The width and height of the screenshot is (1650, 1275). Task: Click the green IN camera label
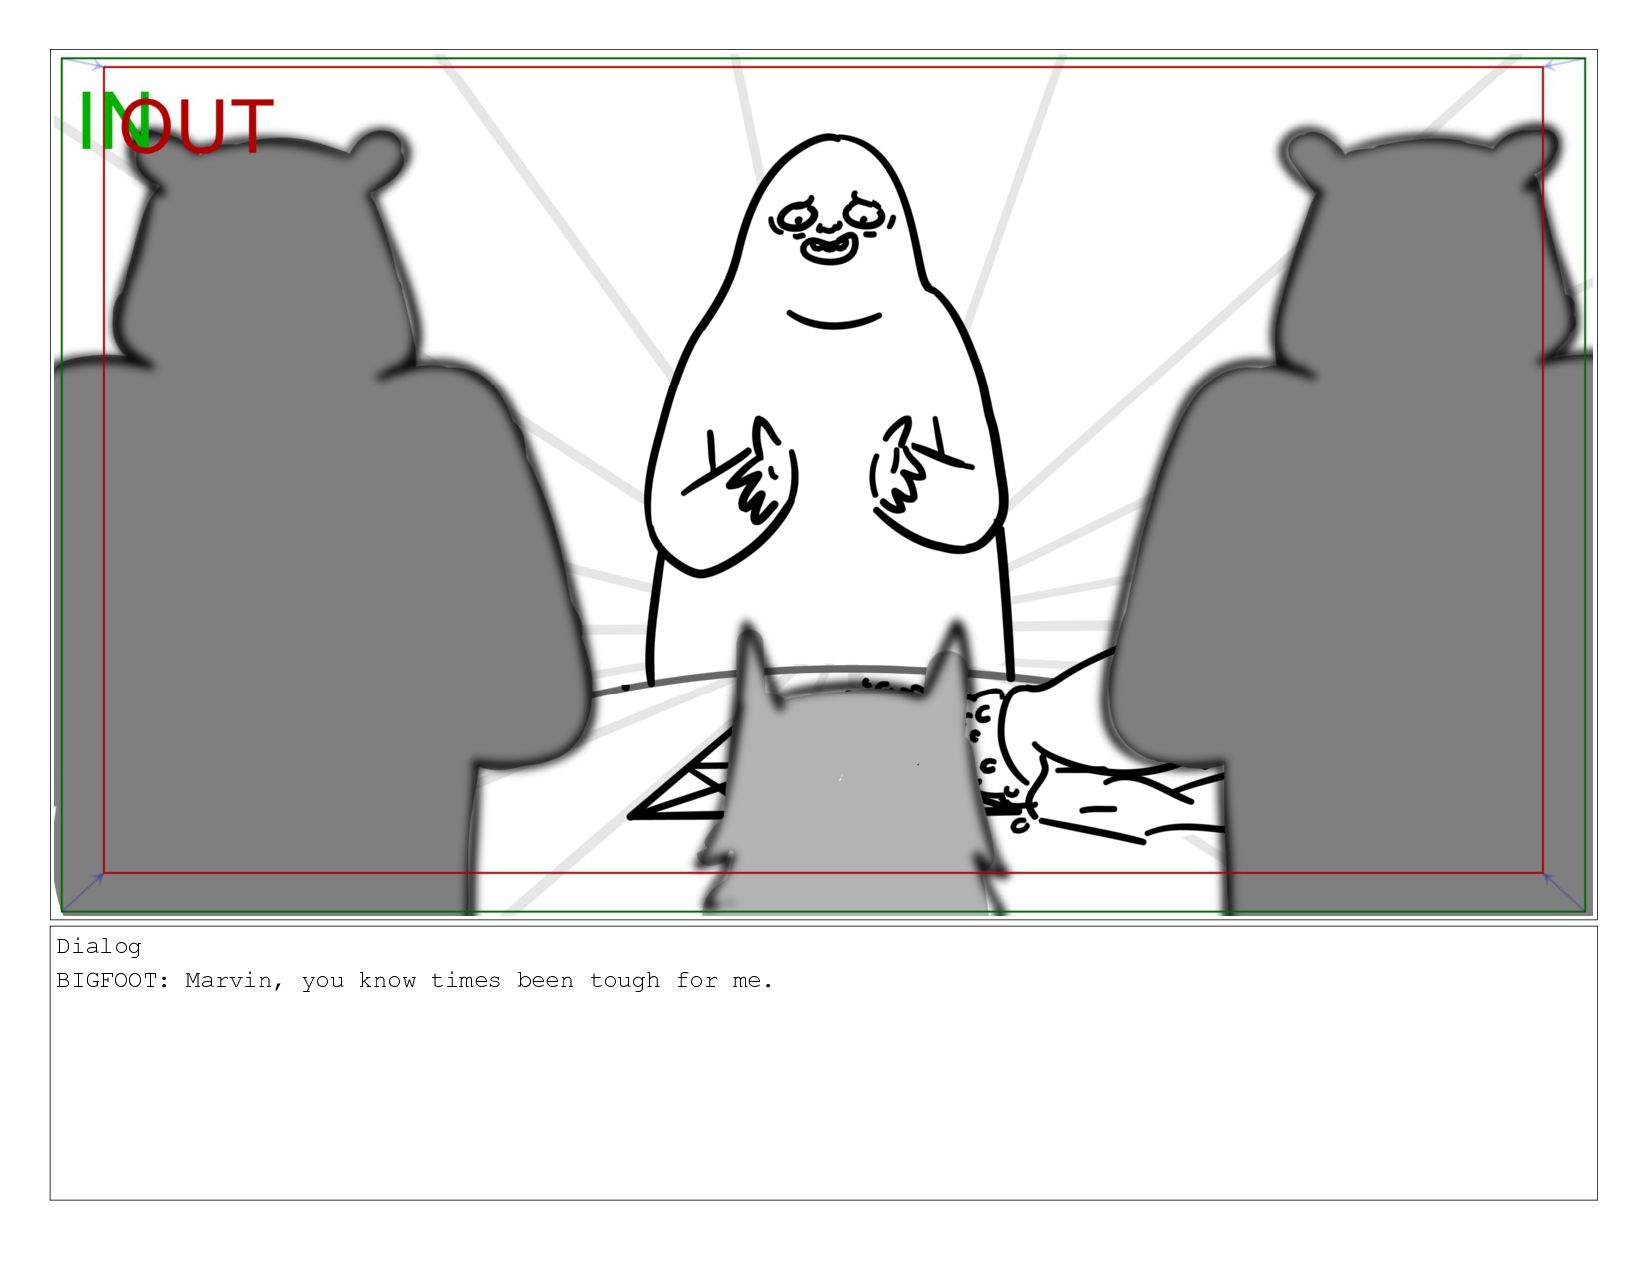(114, 122)
